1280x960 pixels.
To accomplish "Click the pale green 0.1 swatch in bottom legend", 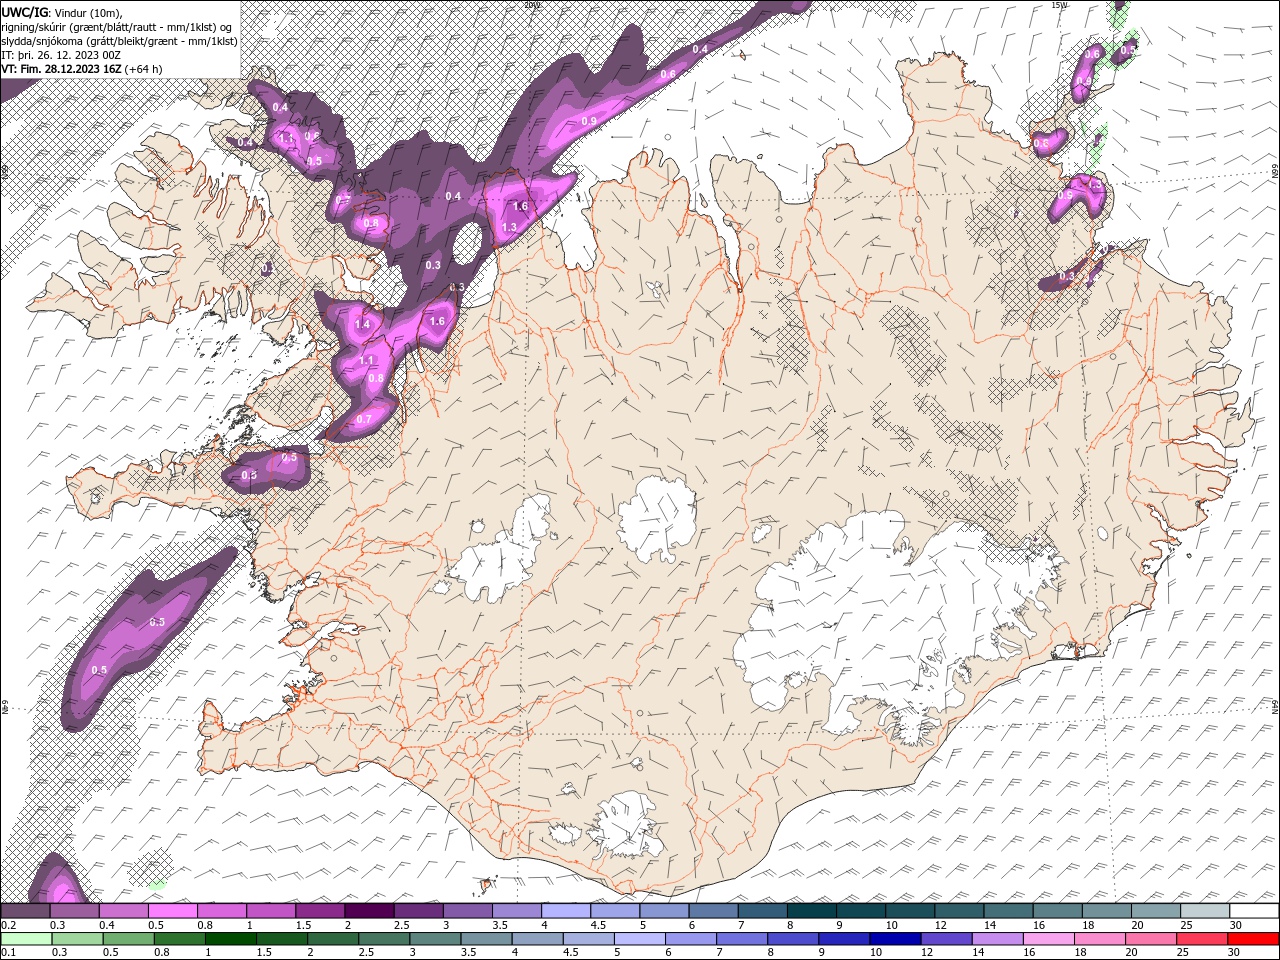I will pyautogui.click(x=26, y=939).
